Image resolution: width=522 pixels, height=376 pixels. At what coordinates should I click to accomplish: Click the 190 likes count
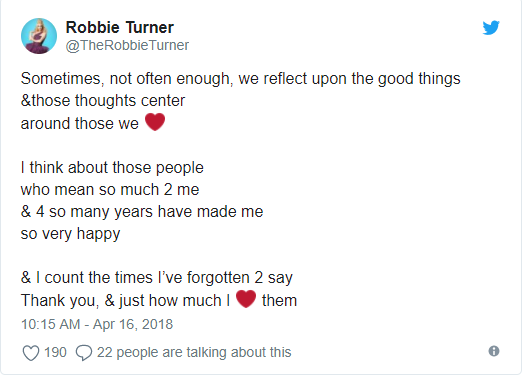pyautogui.click(x=55, y=352)
